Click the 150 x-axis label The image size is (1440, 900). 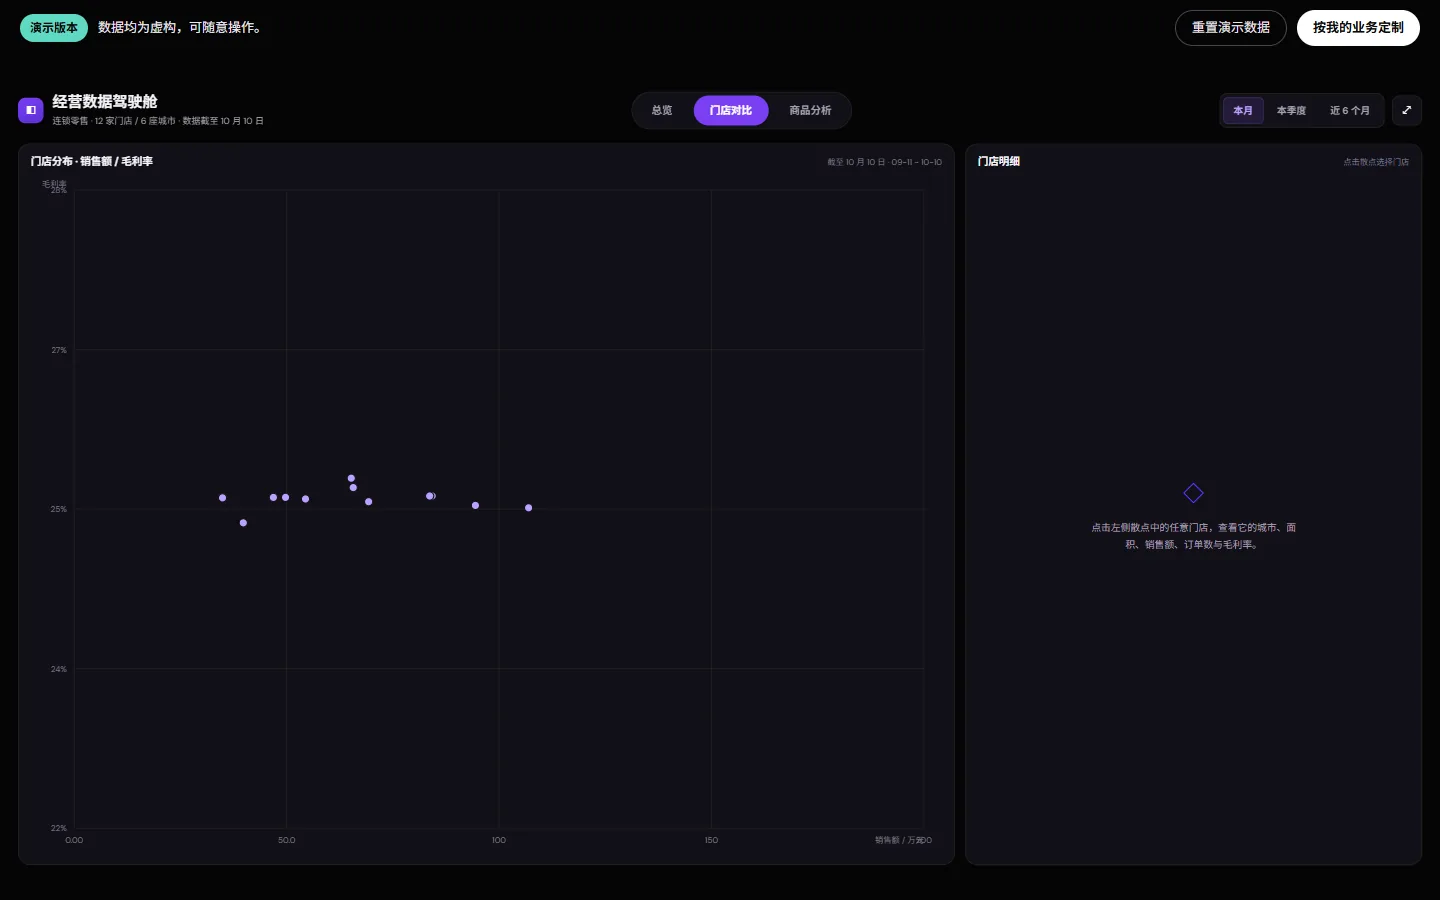[x=711, y=840]
